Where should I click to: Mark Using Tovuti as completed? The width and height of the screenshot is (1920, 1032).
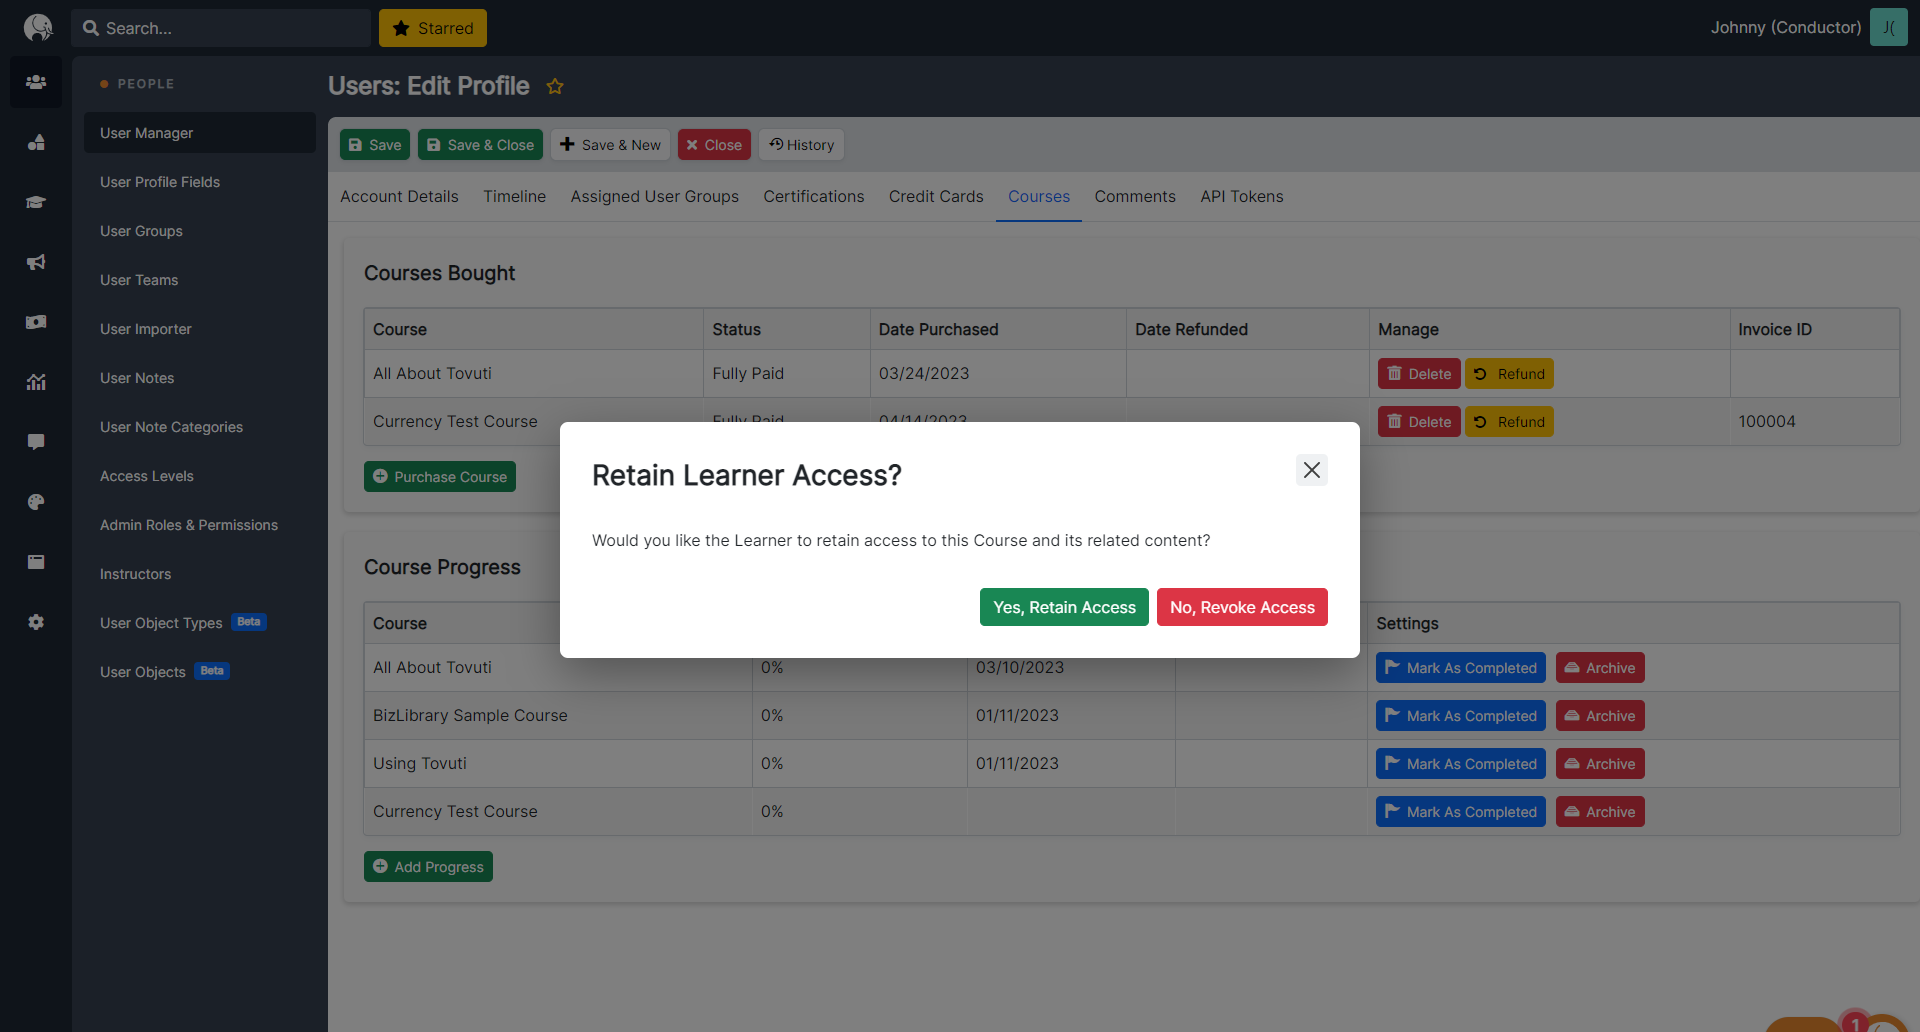coord(1461,763)
